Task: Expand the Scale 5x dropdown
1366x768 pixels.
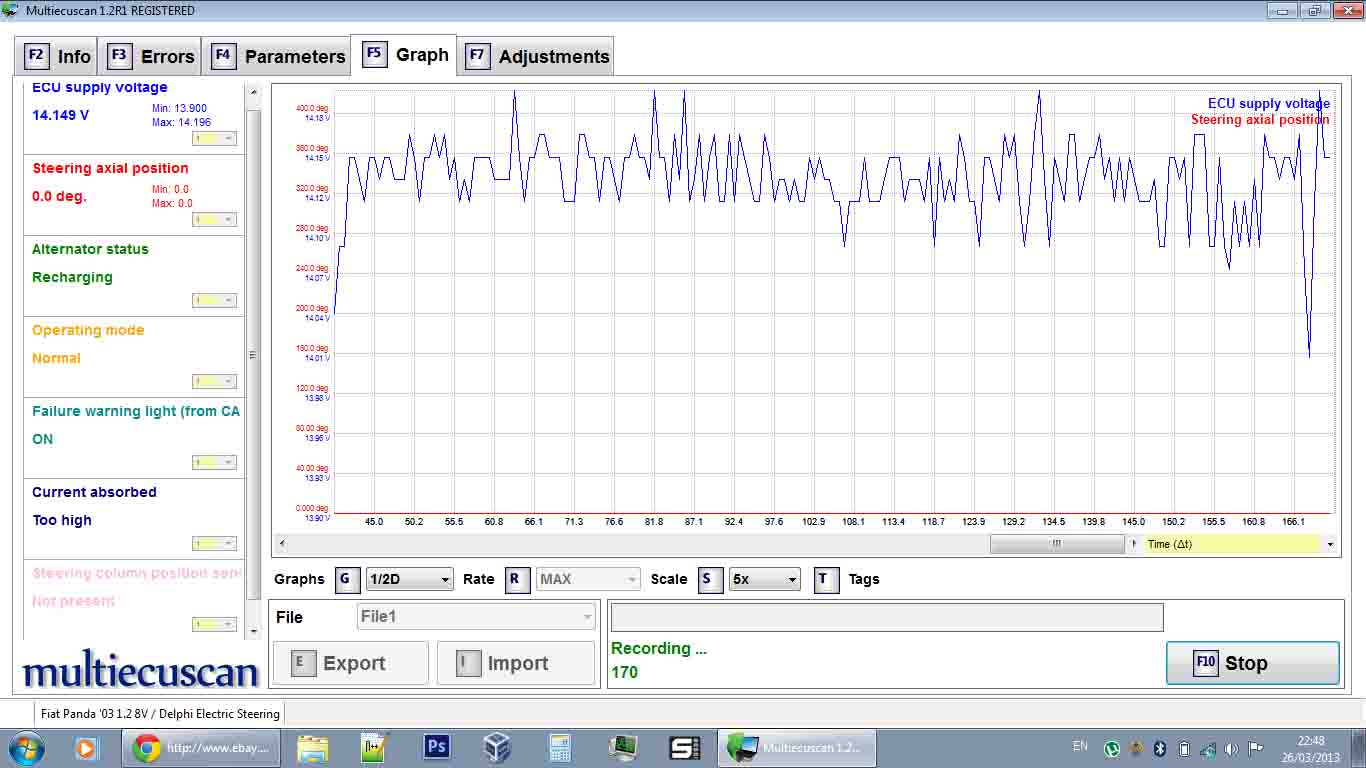Action: (x=764, y=579)
